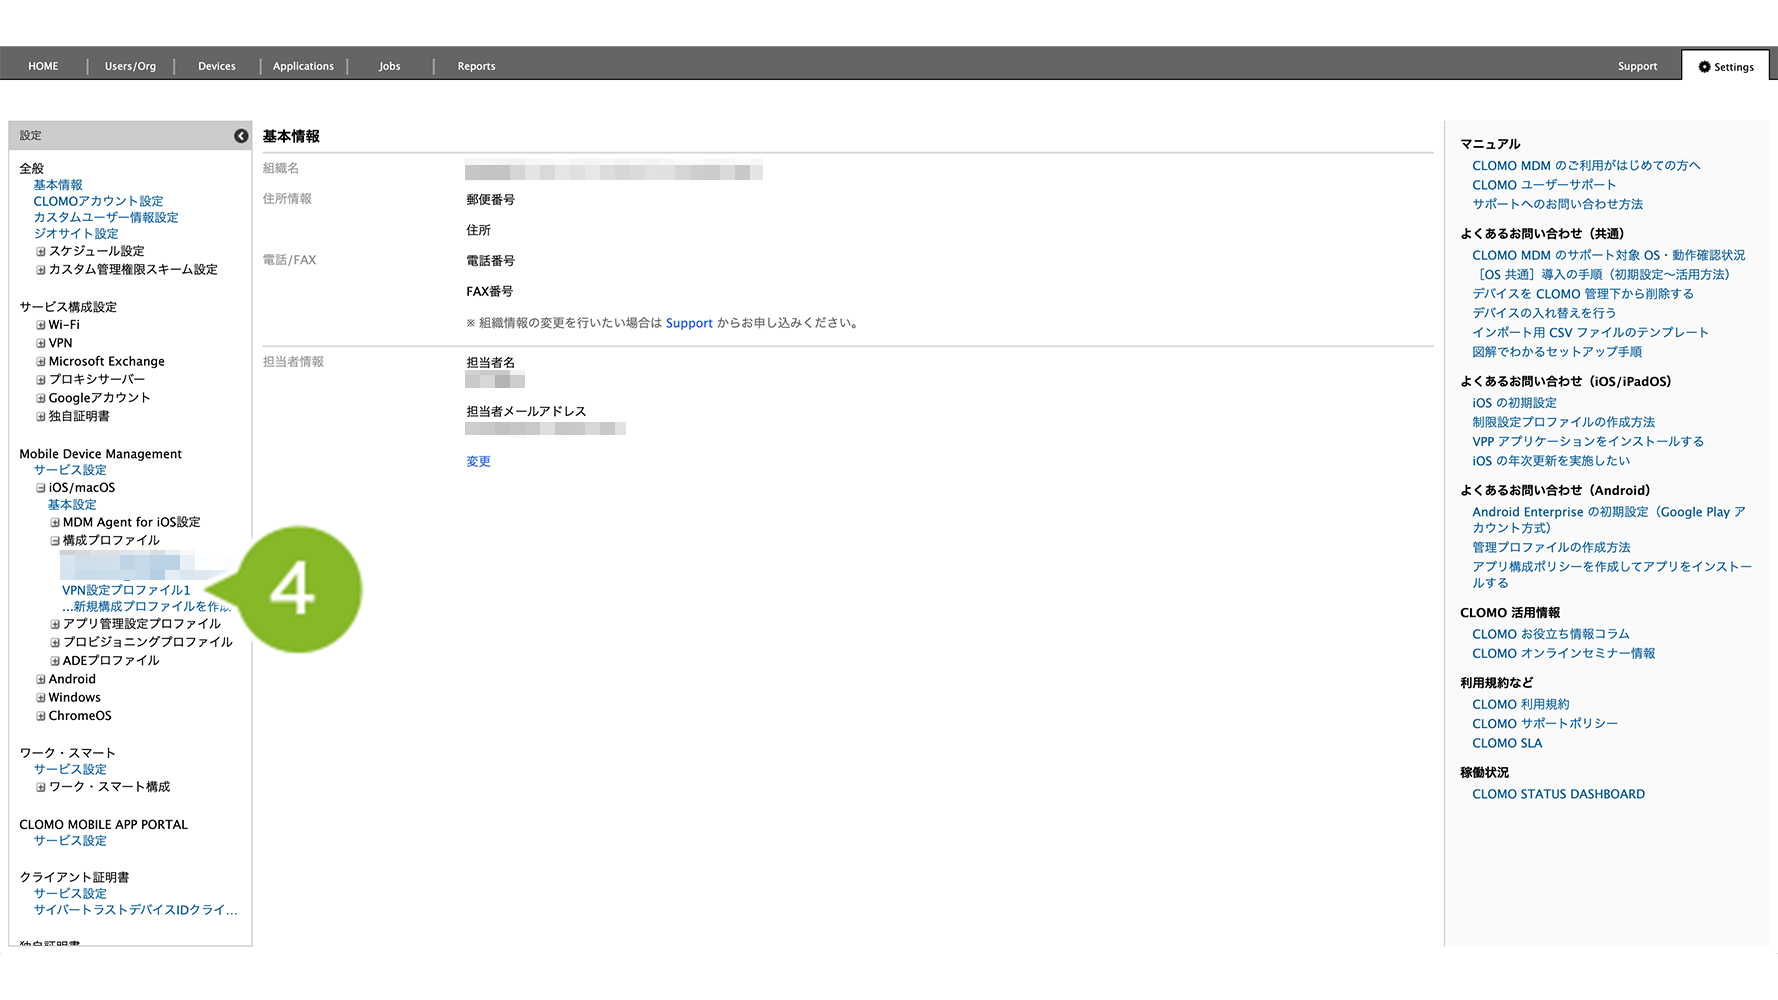Expand Microsoft Exchange settings node
The height and width of the screenshot is (1000, 1778).
41,362
